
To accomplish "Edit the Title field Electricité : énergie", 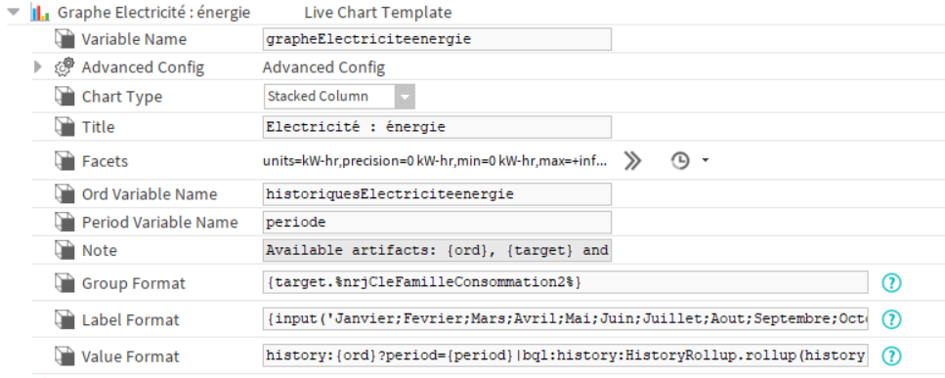I will tap(438, 127).
